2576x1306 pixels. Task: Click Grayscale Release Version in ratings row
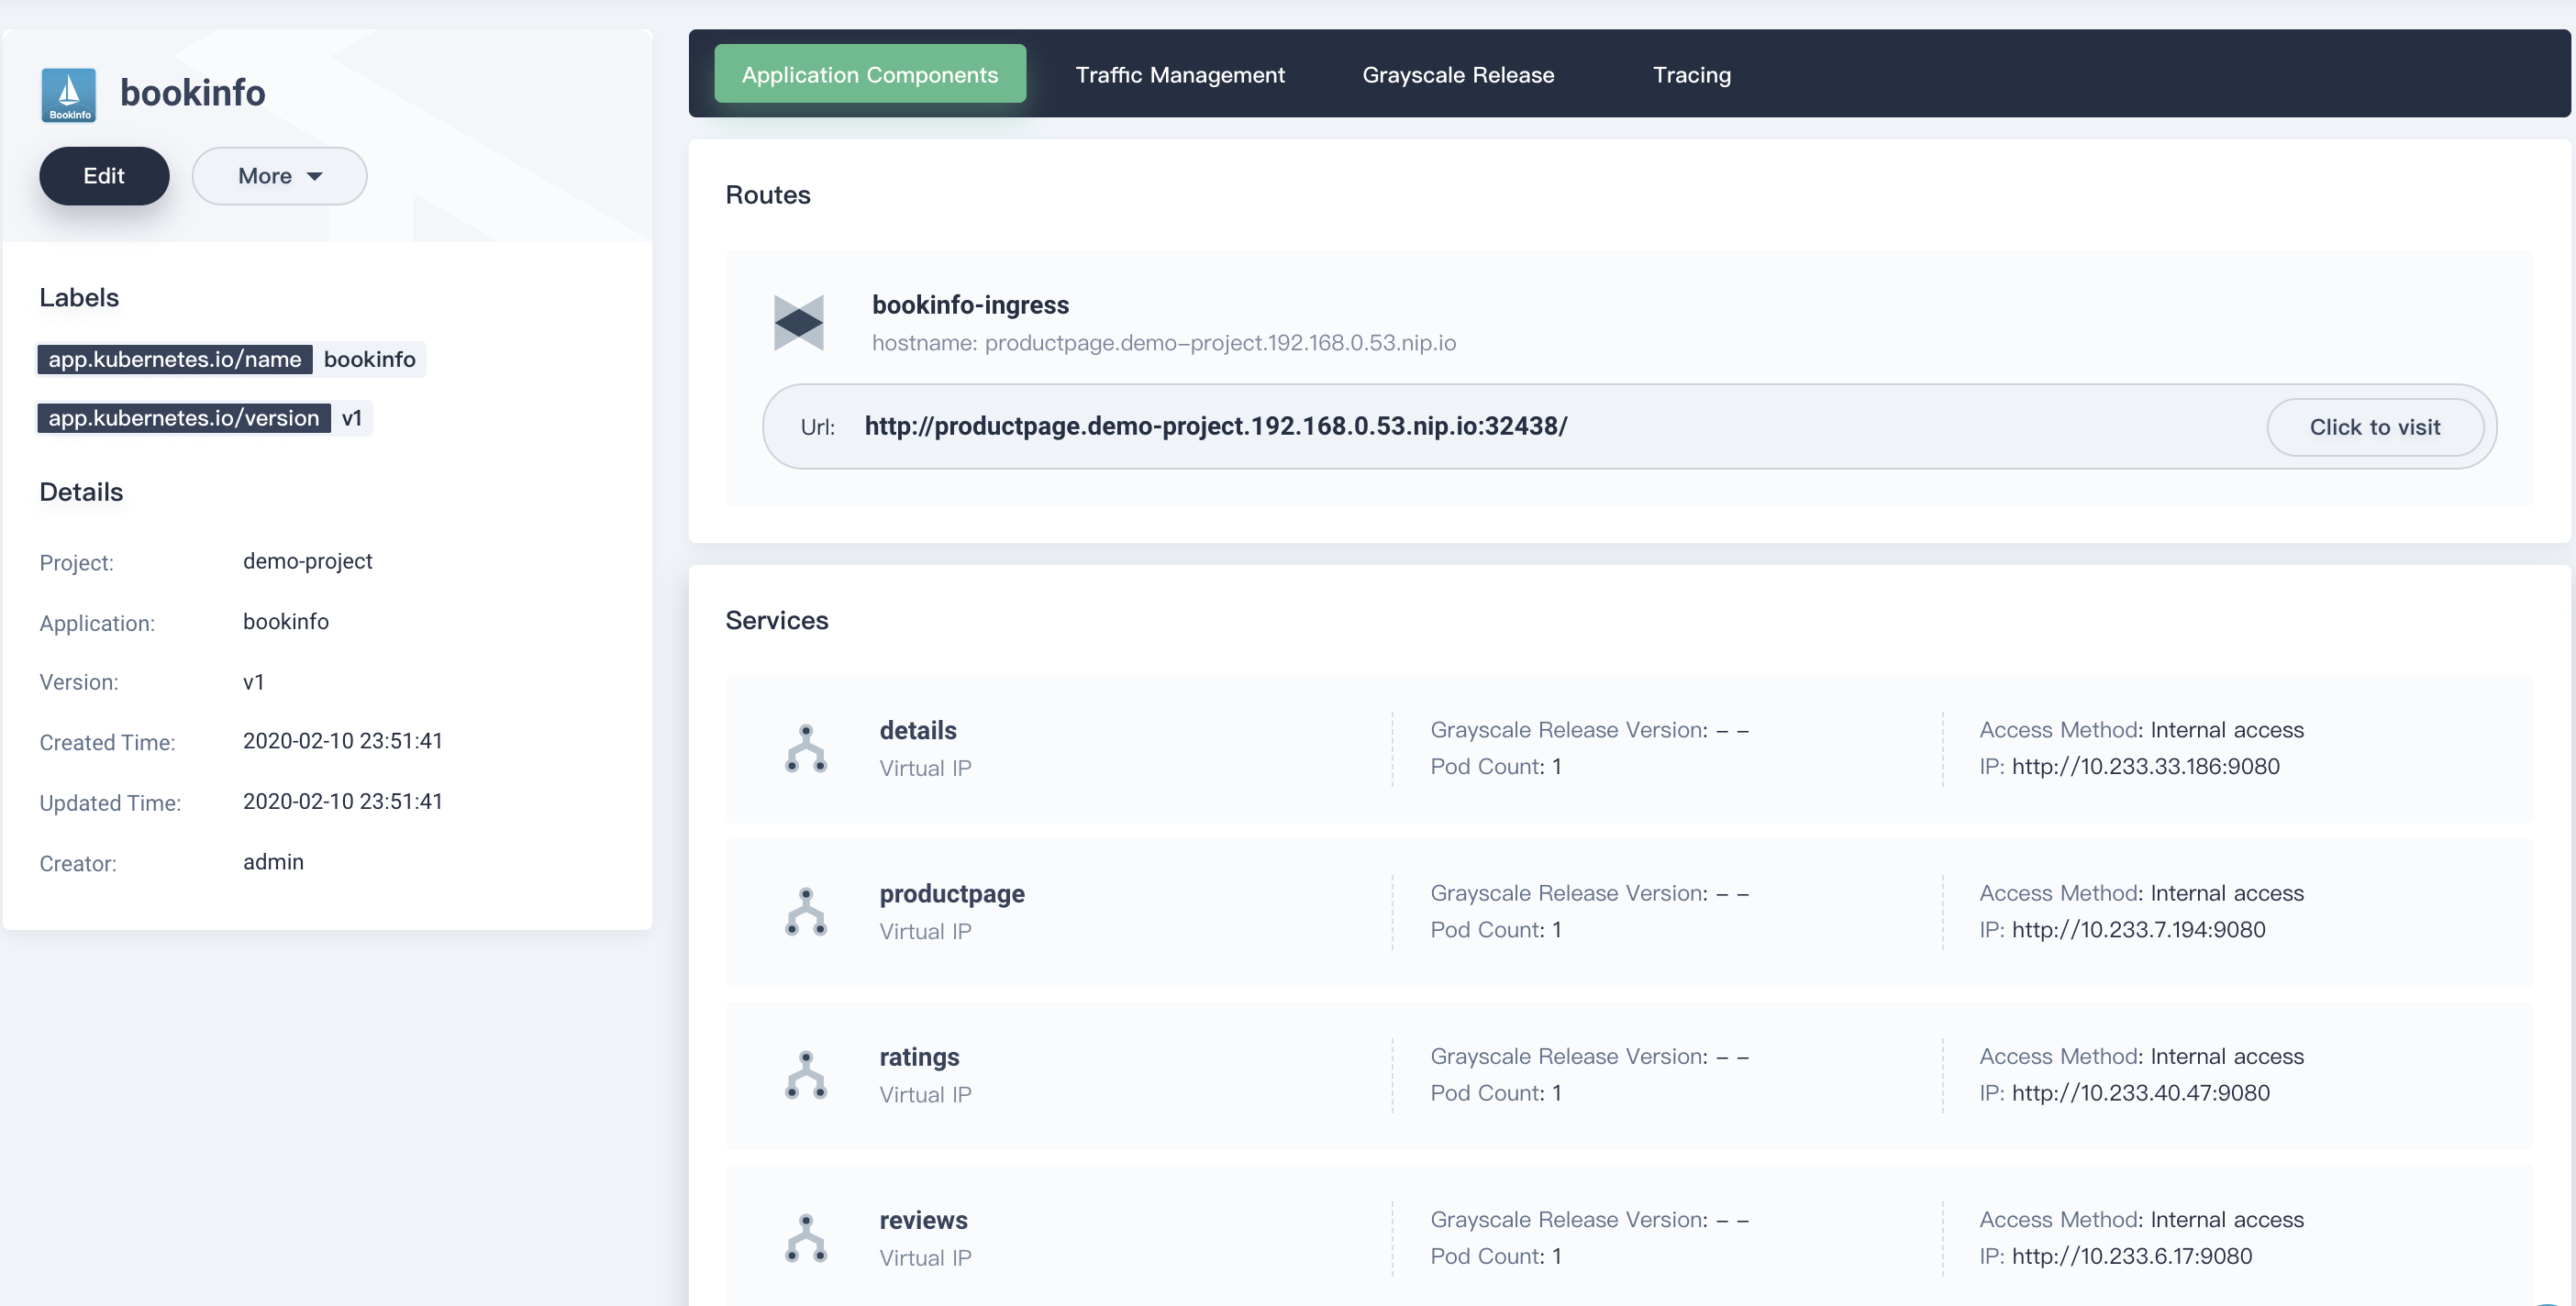pyautogui.click(x=1589, y=1056)
